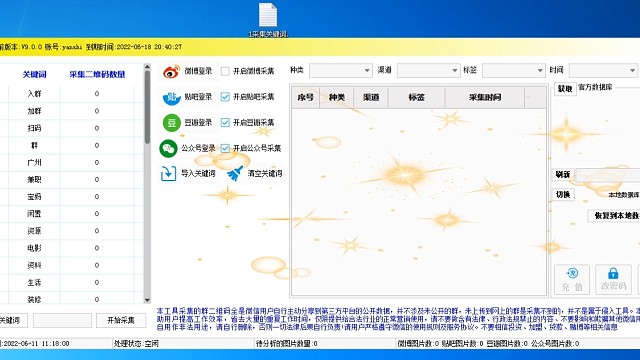Click the 切换 button

point(563,195)
